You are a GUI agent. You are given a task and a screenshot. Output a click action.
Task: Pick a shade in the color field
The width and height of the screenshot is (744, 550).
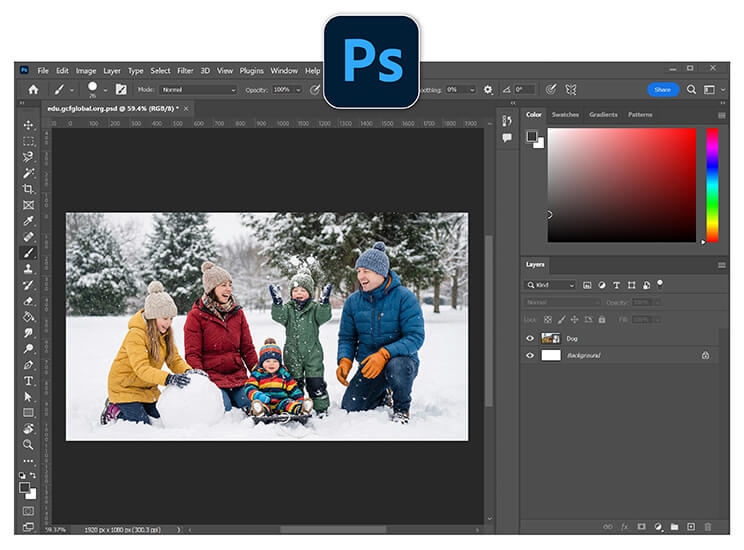coord(622,185)
